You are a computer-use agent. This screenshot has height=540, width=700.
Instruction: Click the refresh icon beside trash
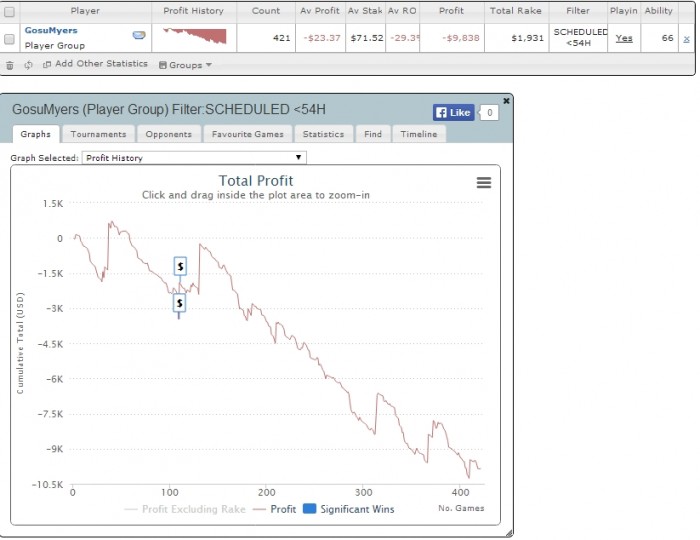(x=29, y=65)
